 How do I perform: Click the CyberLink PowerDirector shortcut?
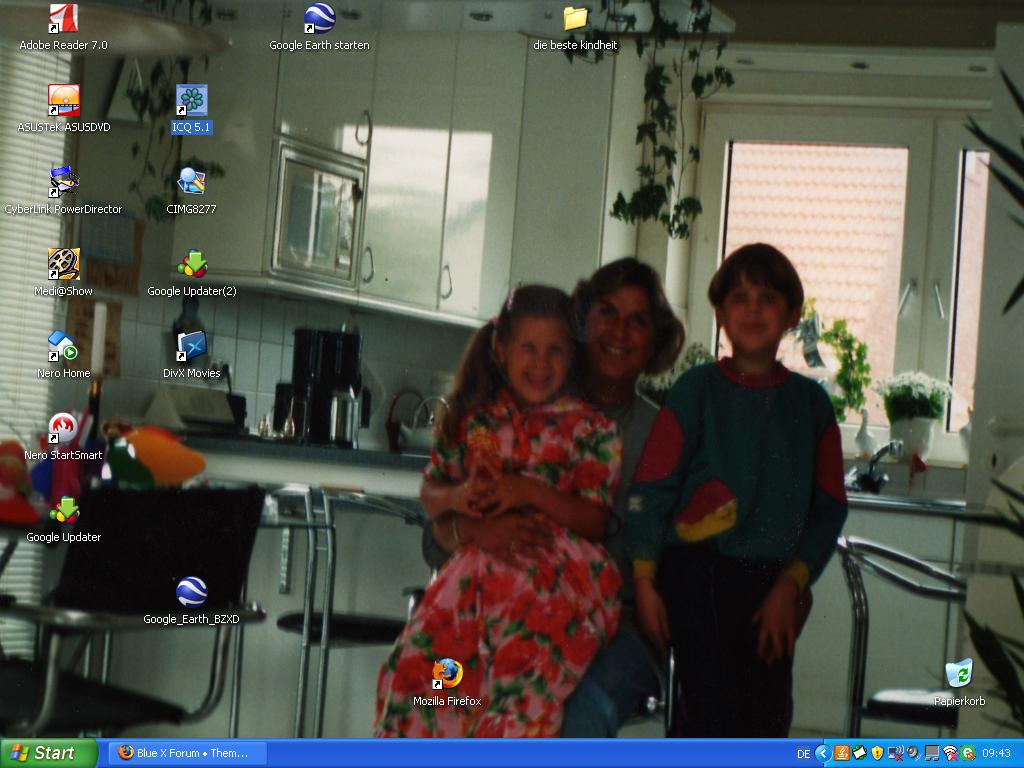(63, 183)
